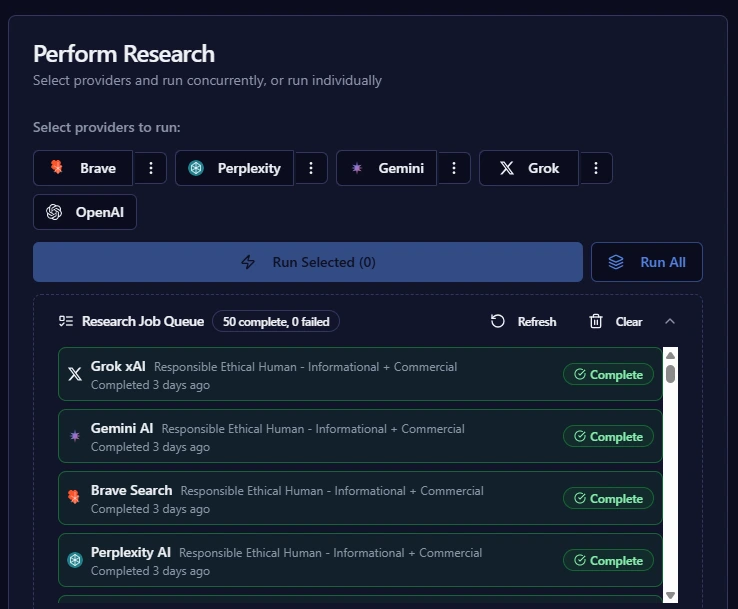Refresh the Research Job Queue
Screen dimensions: 738x609
(x=523, y=321)
